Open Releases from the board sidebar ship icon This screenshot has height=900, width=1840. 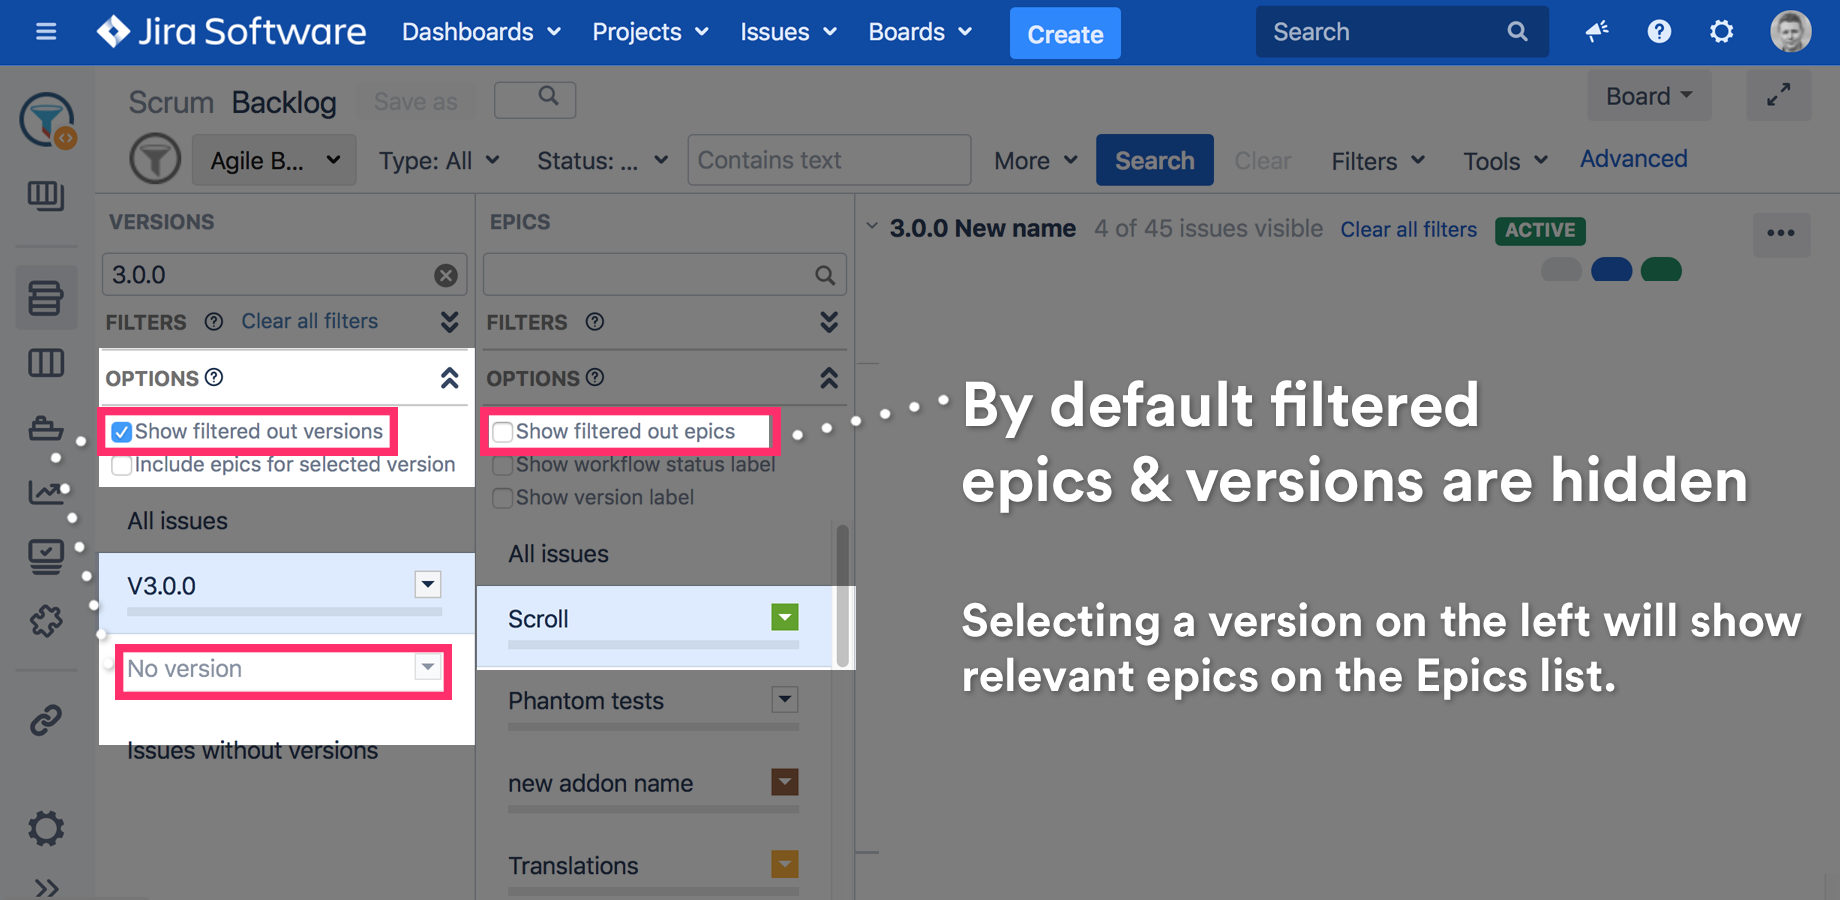tap(46, 428)
